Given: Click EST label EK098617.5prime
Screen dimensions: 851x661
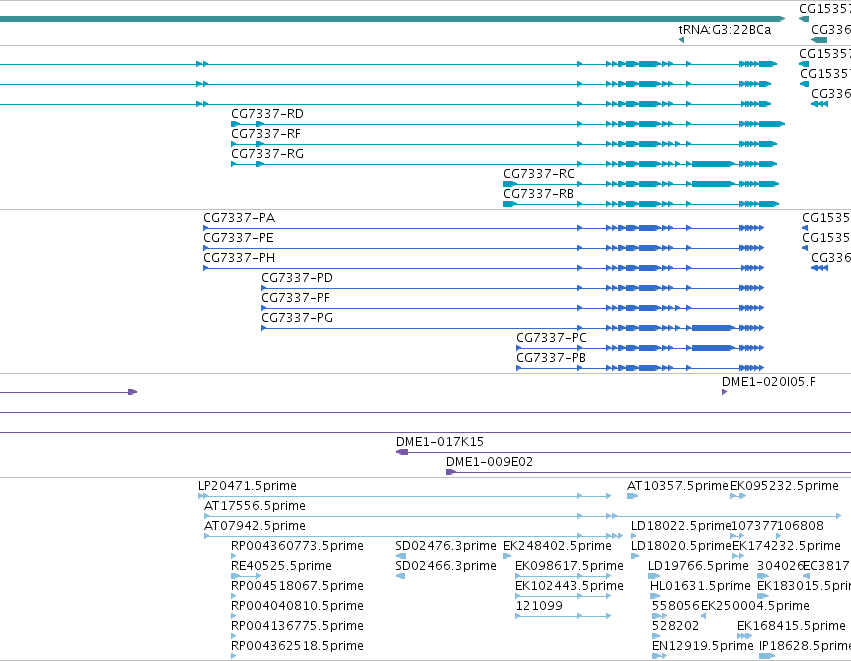Looking at the screenshot, I should click(569, 567).
